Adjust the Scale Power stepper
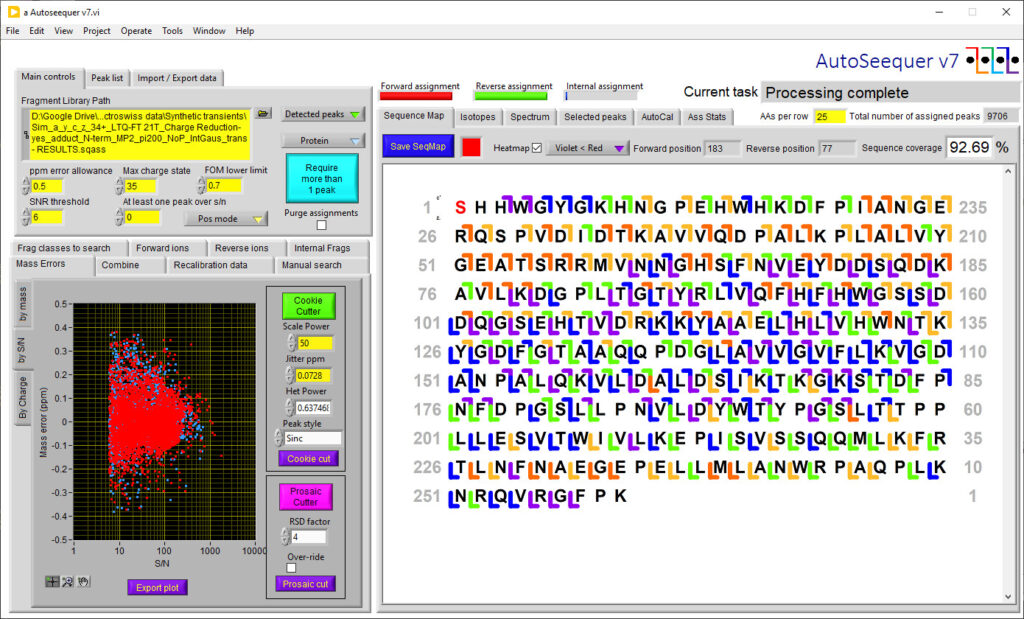Screen dimensions: 1024x619 291,342
